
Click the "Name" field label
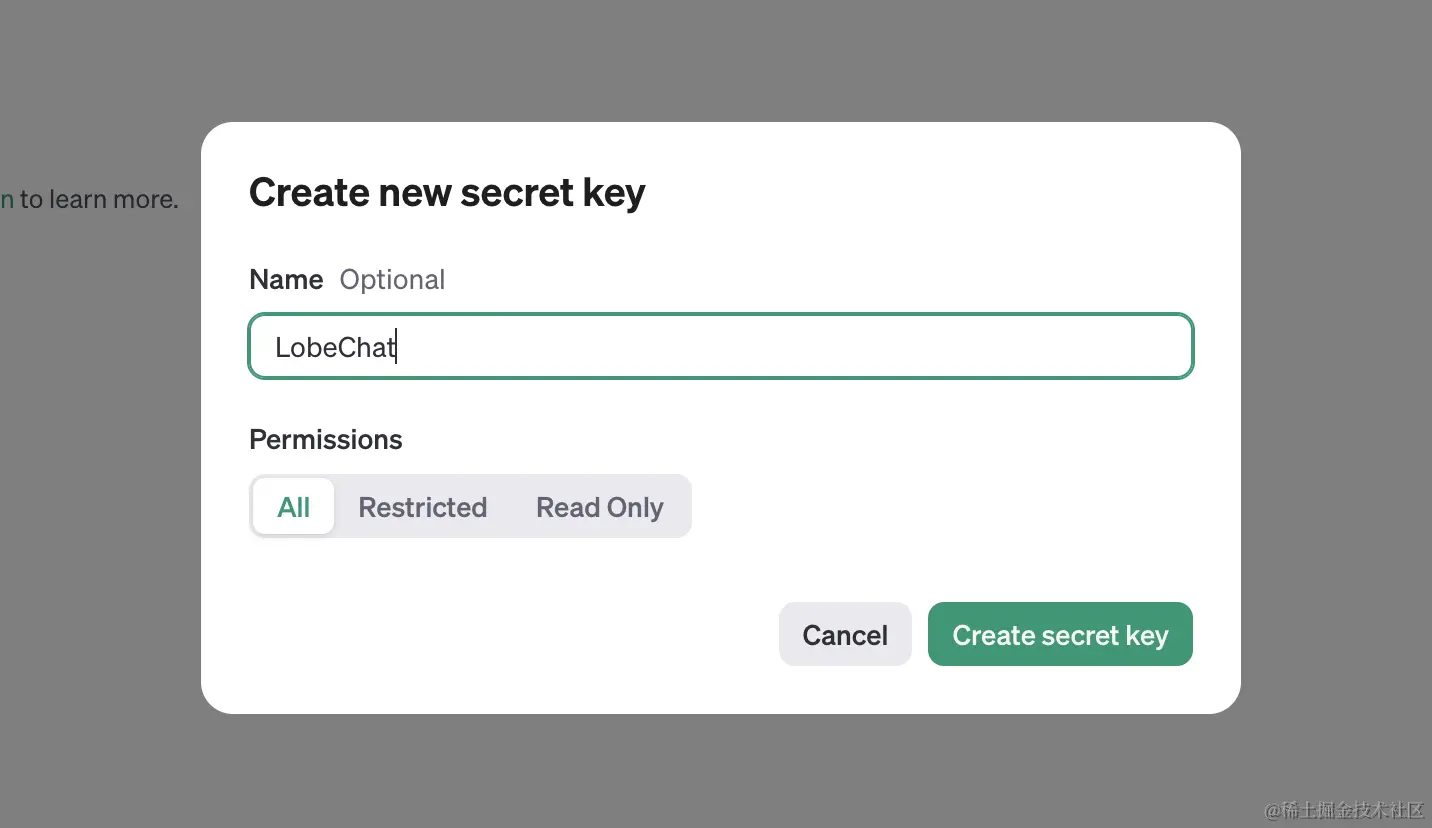286,279
